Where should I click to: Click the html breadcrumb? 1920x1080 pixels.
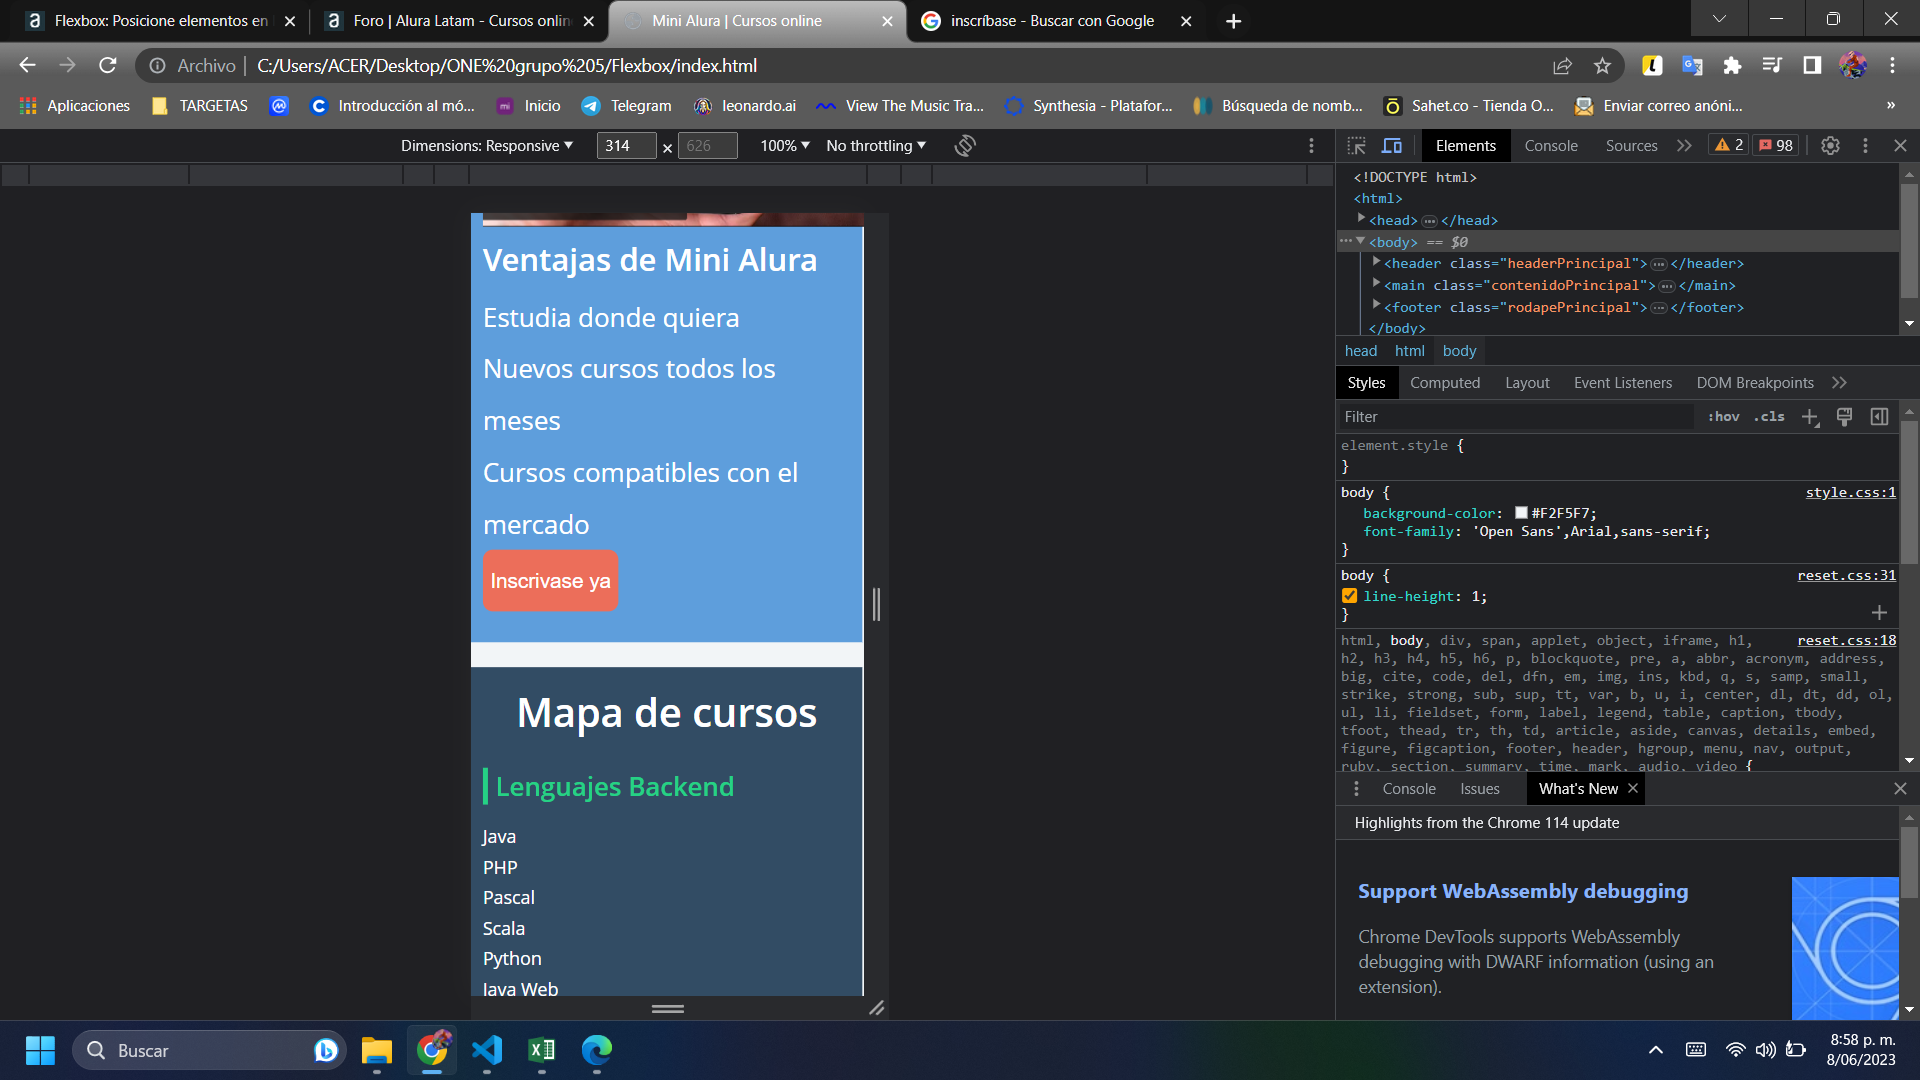pos(1409,351)
